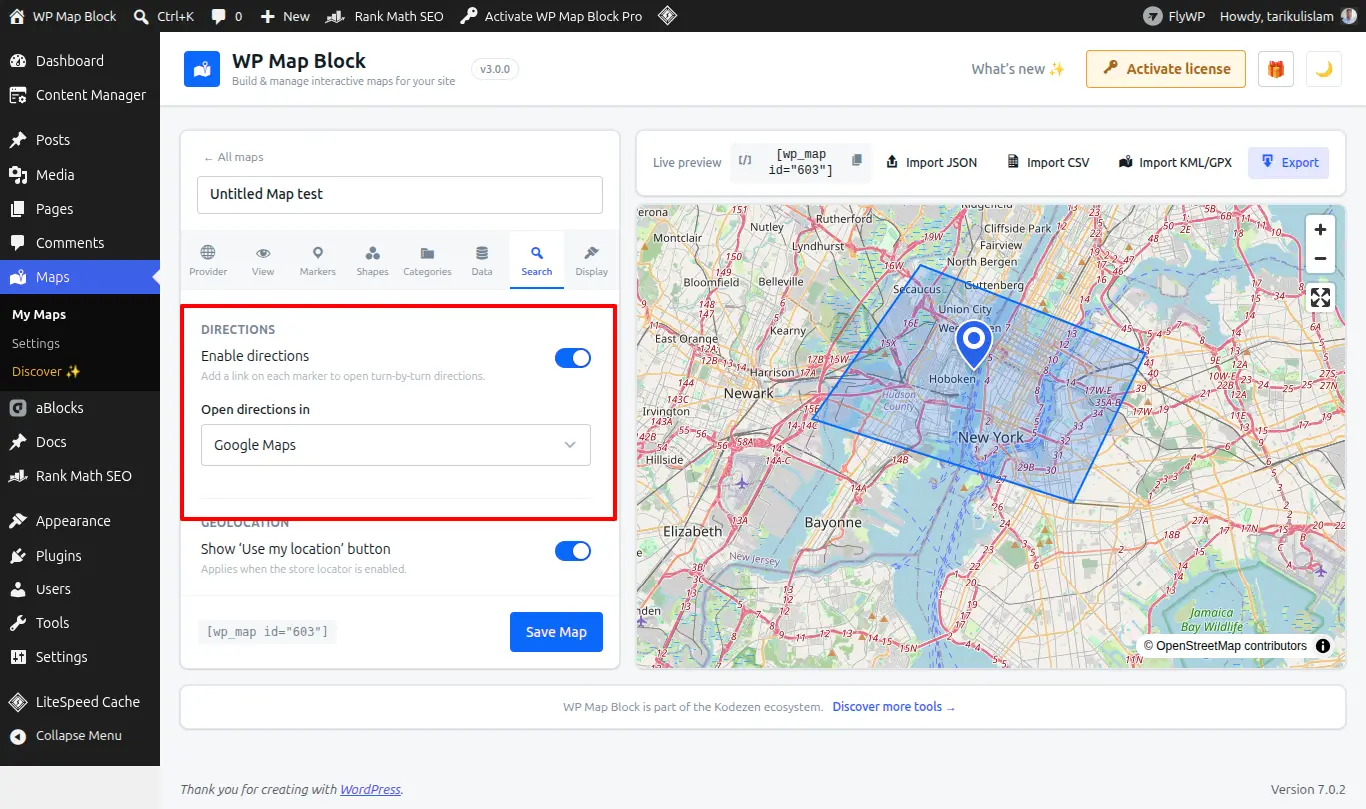This screenshot has width=1366, height=809.
Task: Open Ctrl+K search in admin bar
Action: (163, 16)
